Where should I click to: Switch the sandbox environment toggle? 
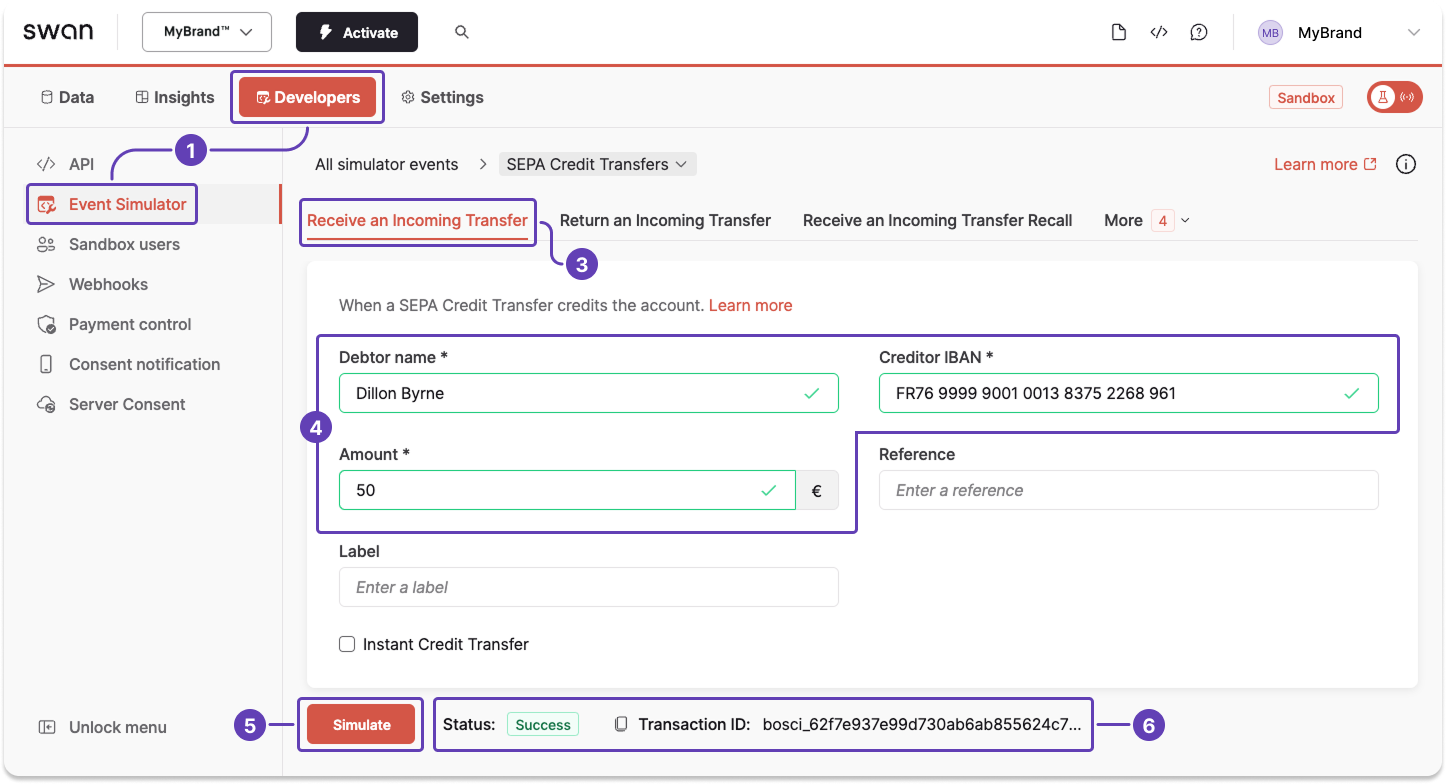point(1394,97)
